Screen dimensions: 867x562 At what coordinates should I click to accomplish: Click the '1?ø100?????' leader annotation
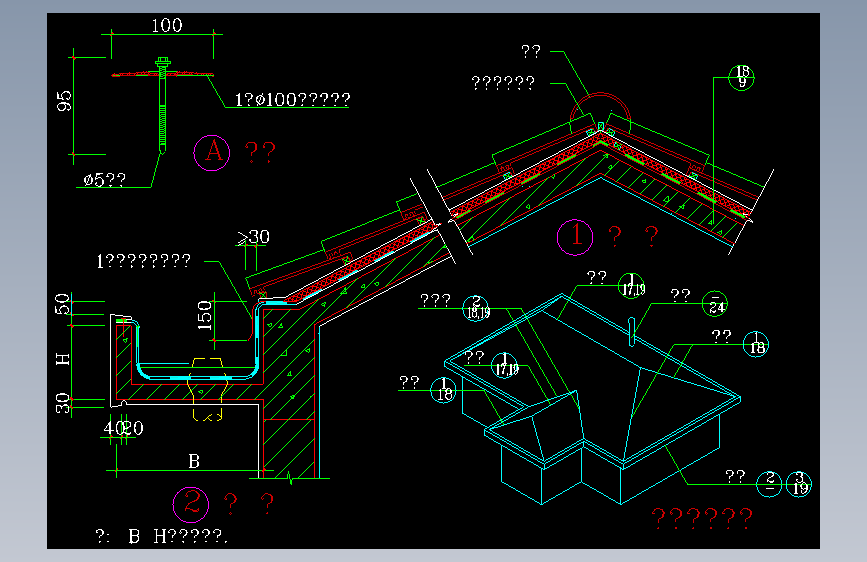293,100
